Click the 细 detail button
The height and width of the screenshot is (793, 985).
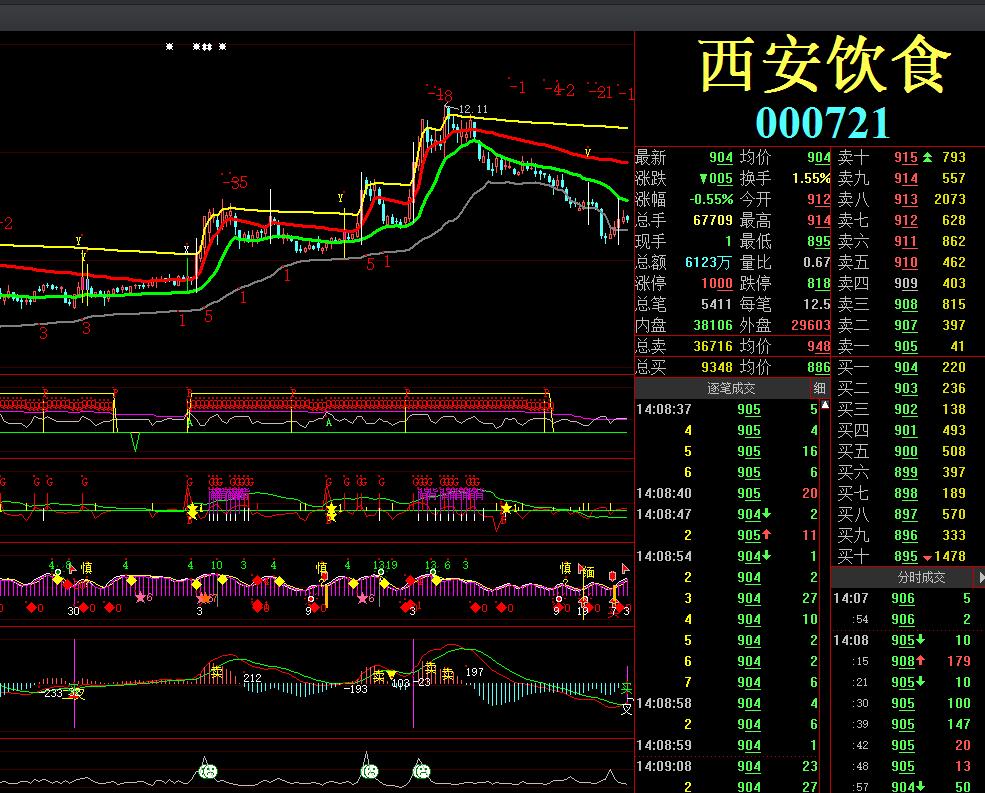coord(820,388)
